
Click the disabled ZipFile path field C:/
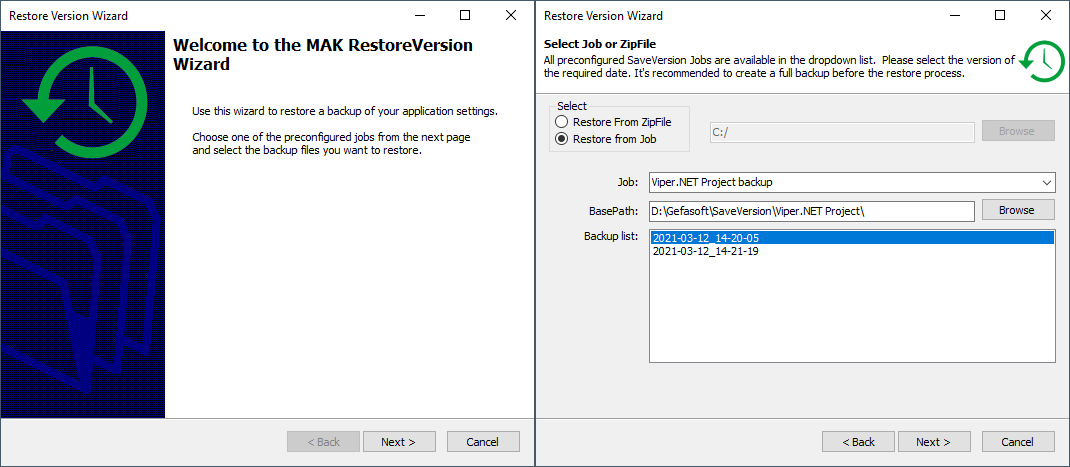click(x=841, y=132)
